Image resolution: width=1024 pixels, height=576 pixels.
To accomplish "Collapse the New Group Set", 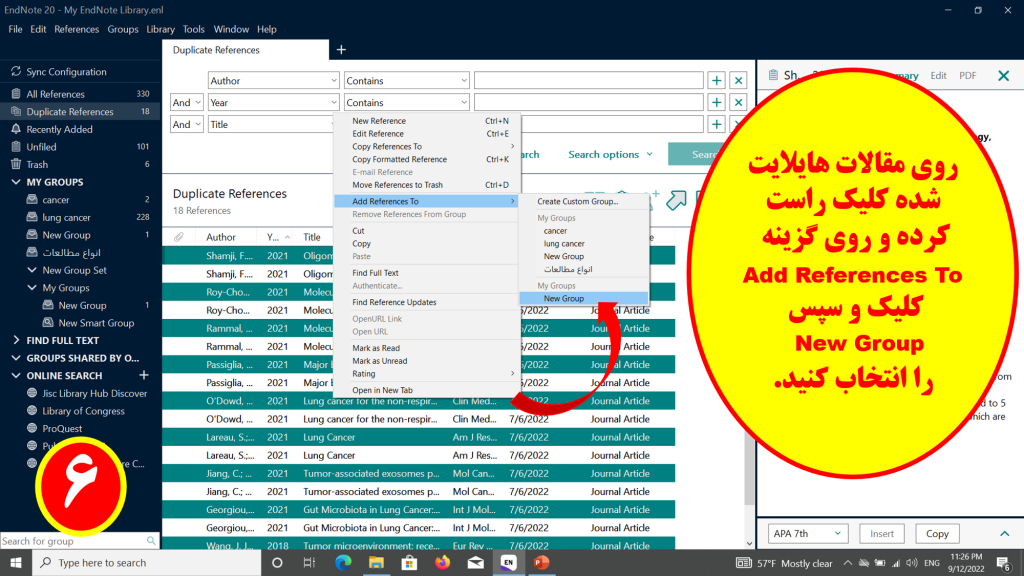I will pos(32,270).
